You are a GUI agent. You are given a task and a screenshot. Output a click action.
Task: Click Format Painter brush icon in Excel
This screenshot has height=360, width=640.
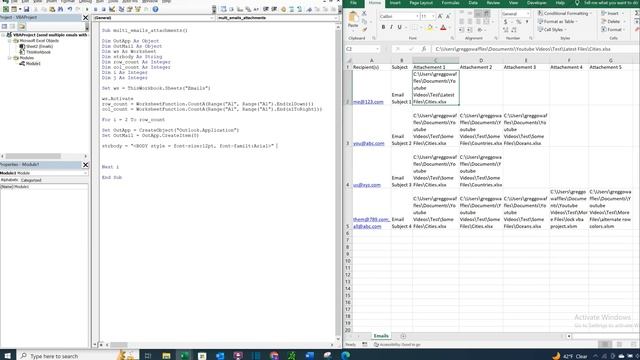click(x=364, y=29)
